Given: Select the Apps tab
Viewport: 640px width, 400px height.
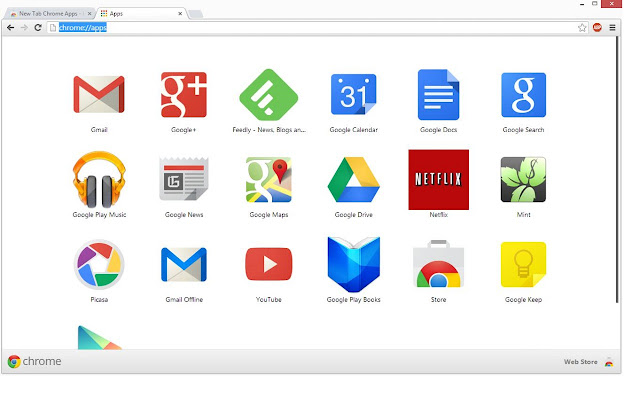Looking at the screenshot, I should pyautogui.click(x=140, y=13).
